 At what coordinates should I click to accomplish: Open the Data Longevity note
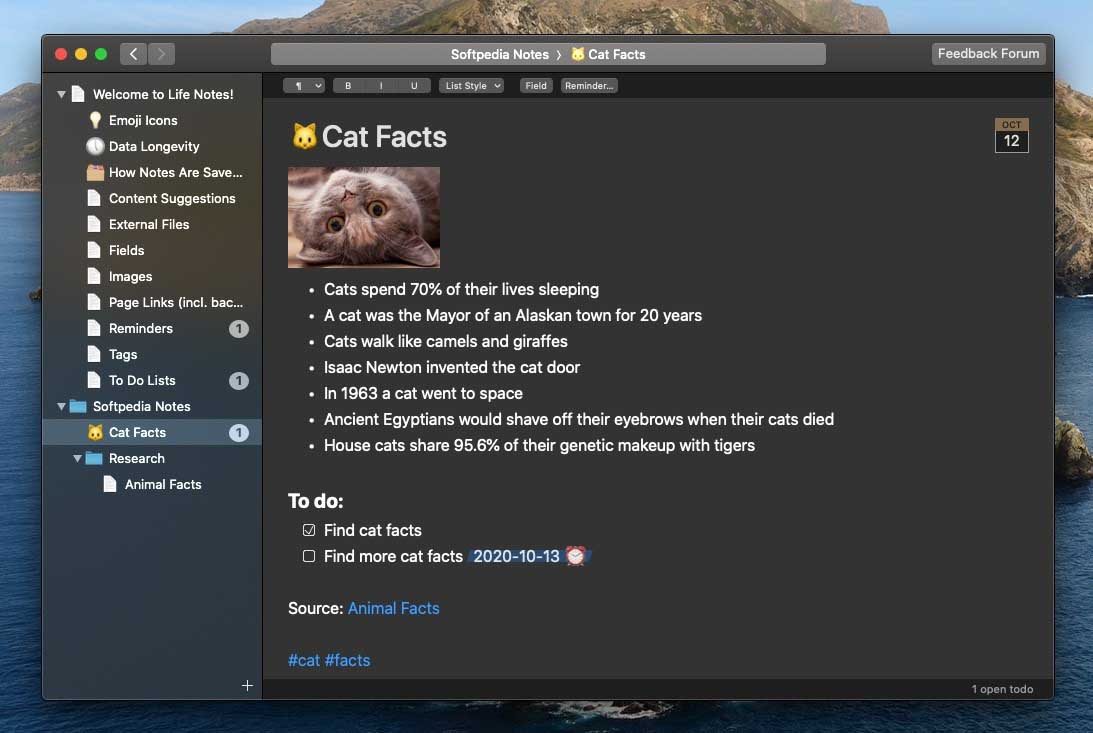coord(152,146)
